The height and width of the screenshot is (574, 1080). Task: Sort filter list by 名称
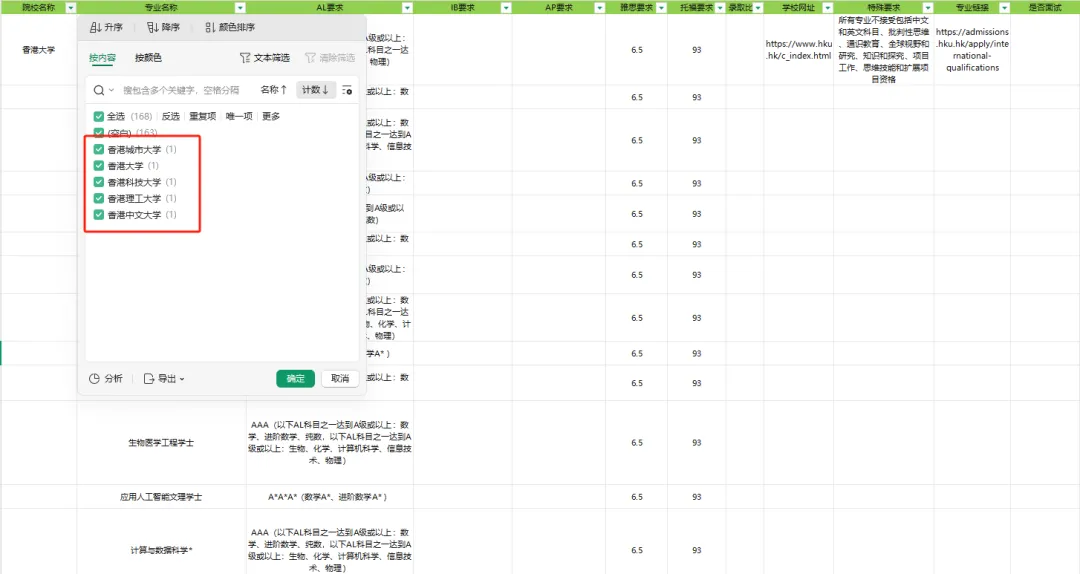point(273,90)
